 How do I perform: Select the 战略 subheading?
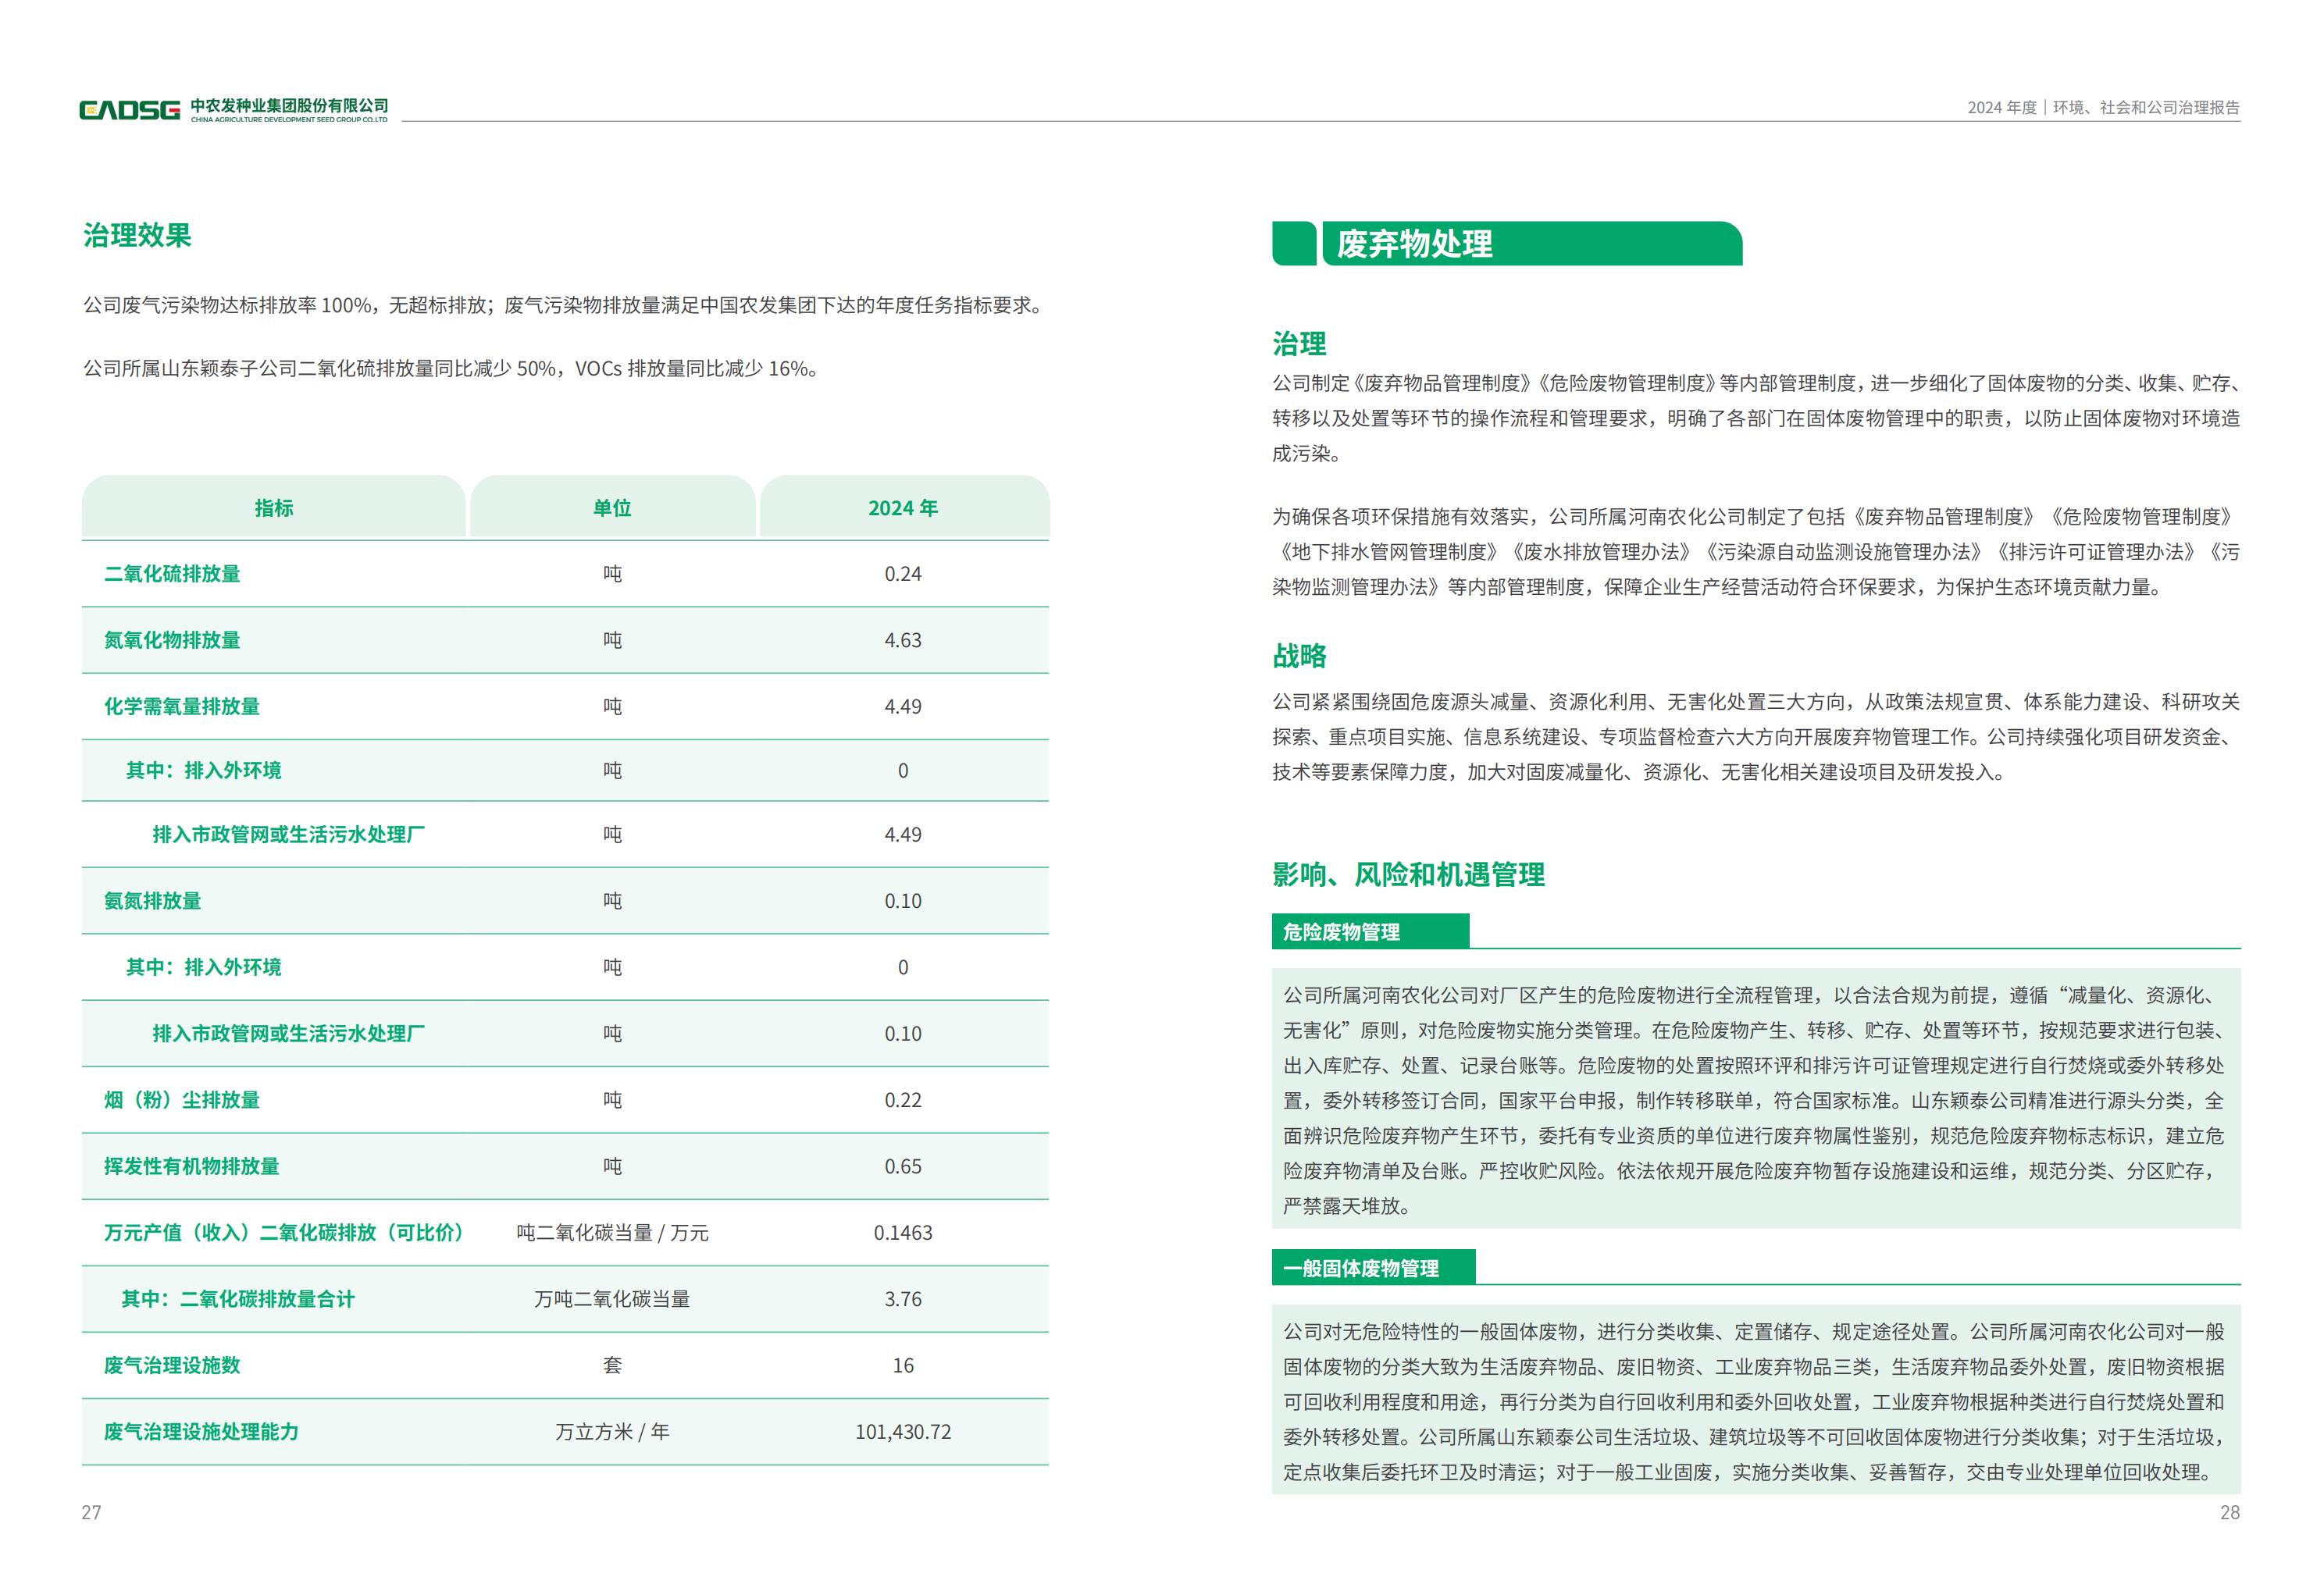click(1299, 656)
